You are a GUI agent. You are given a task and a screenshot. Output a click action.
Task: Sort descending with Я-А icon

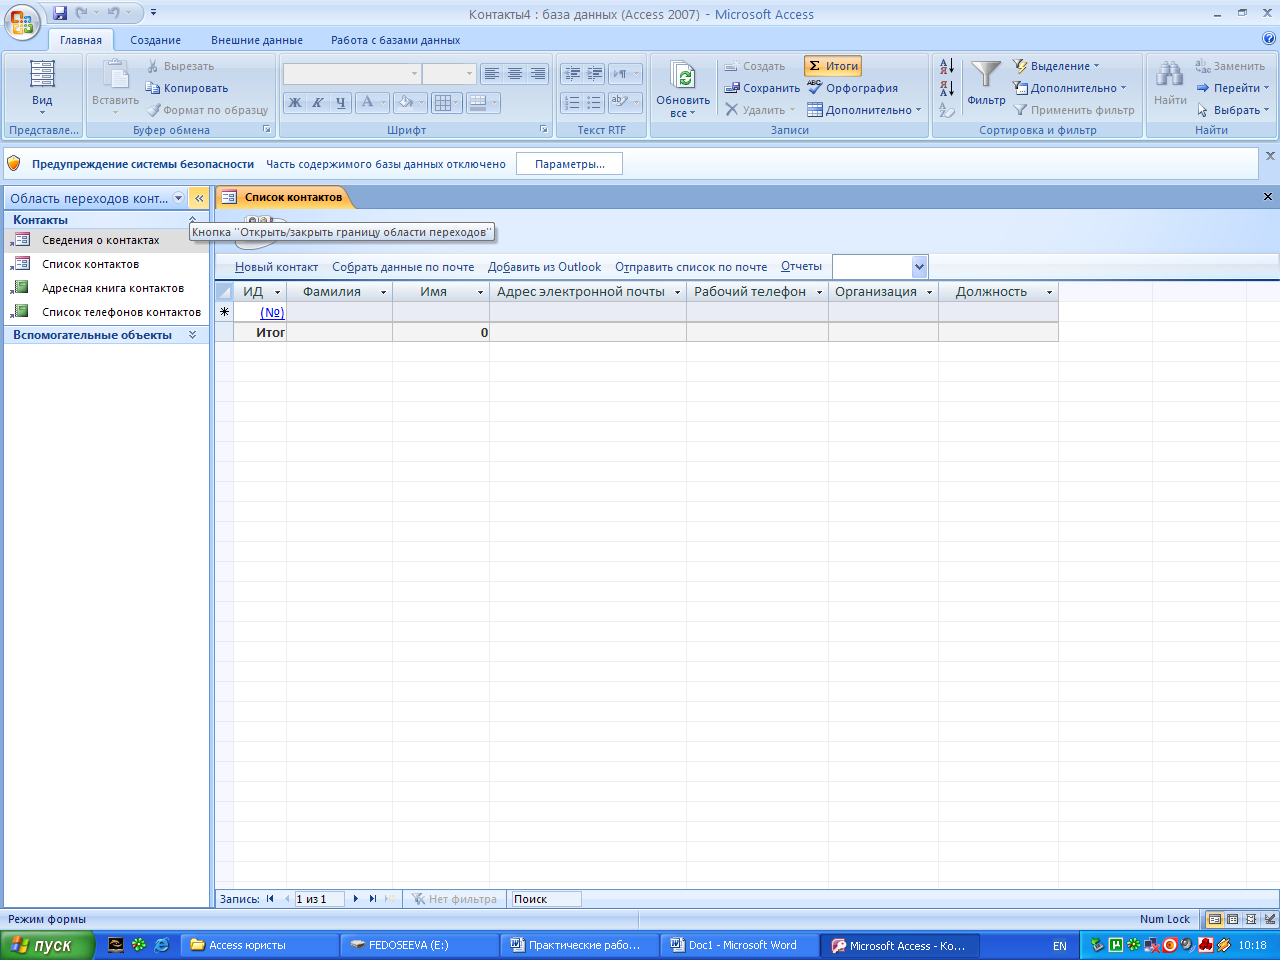pyautogui.click(x=946, y=88)
